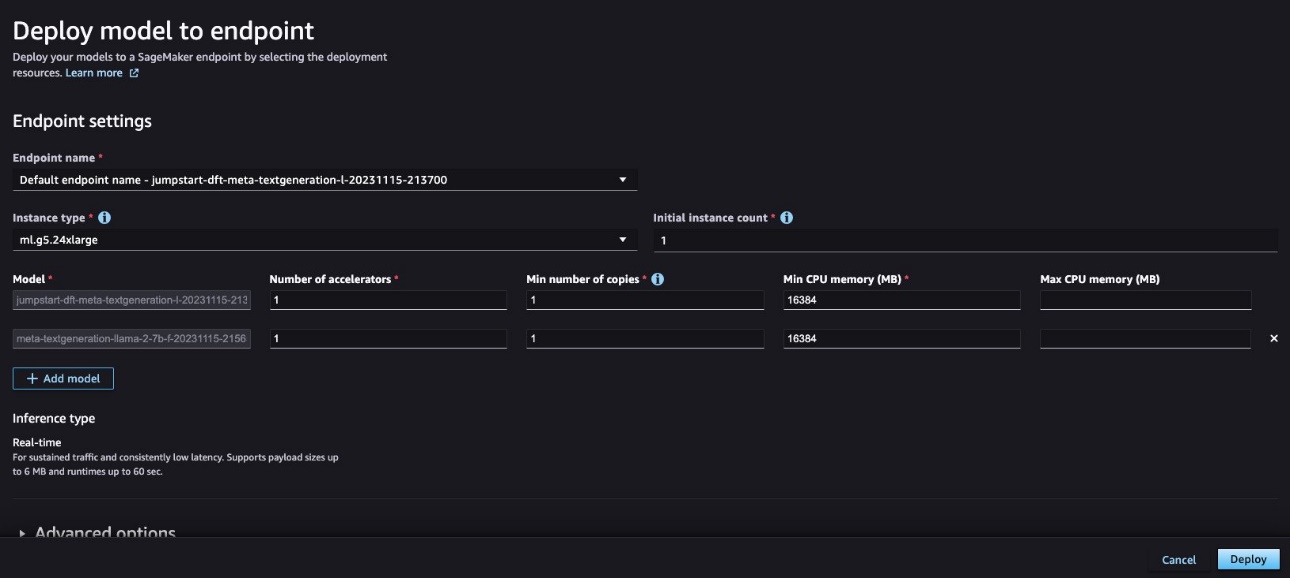Click the Inference type label
Image resolution: width=1290 pixels, height=578 pixels.
point(54,418)
